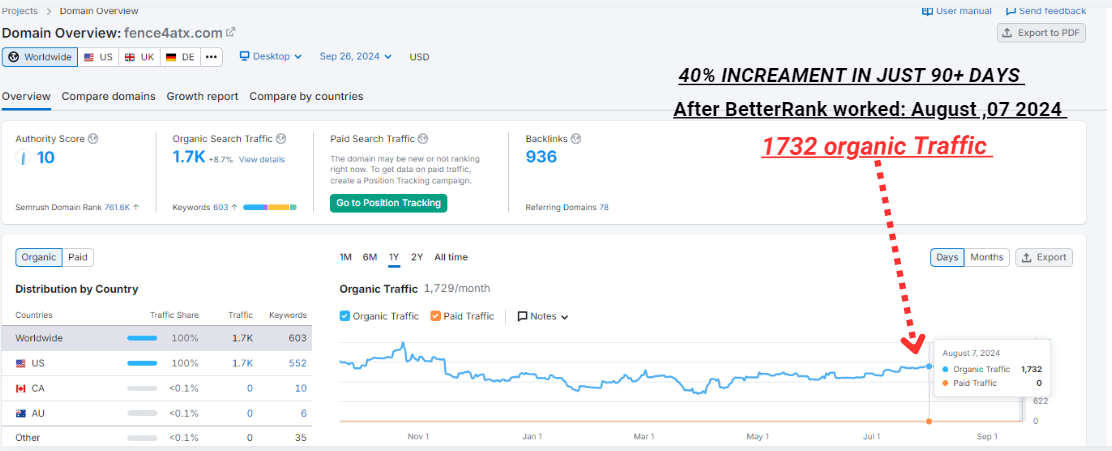Click the August 7 data point on chart
Viewport: 1112px width, 451px height.
pos(930,366)
